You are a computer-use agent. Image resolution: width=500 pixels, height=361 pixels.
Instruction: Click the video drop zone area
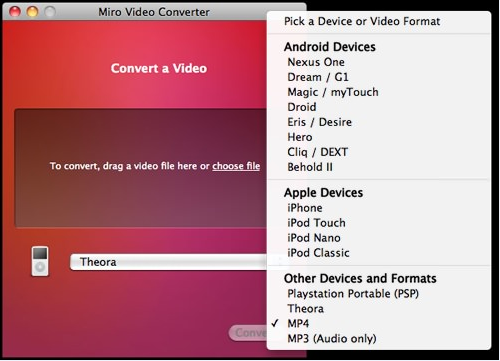coord(141,168)
